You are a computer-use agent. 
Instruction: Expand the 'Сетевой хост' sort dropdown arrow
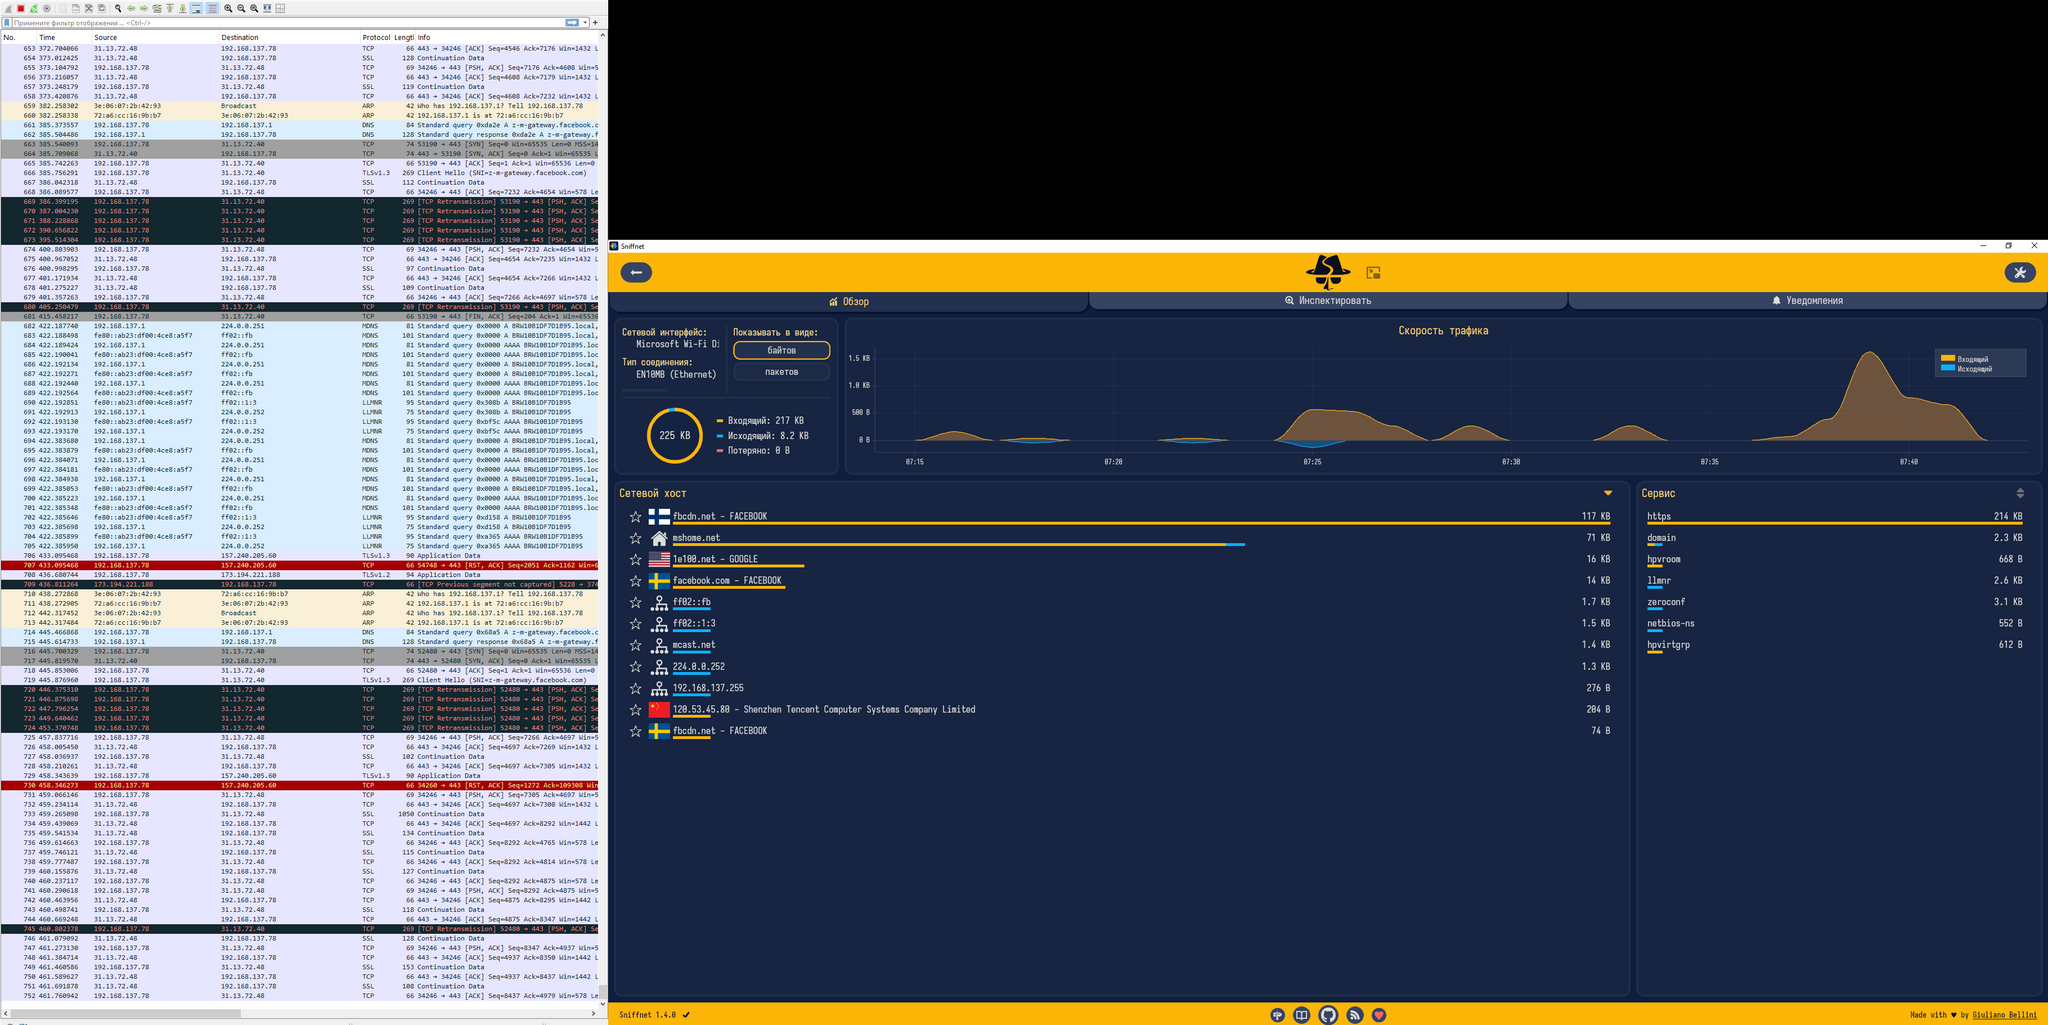point(1608,493)
